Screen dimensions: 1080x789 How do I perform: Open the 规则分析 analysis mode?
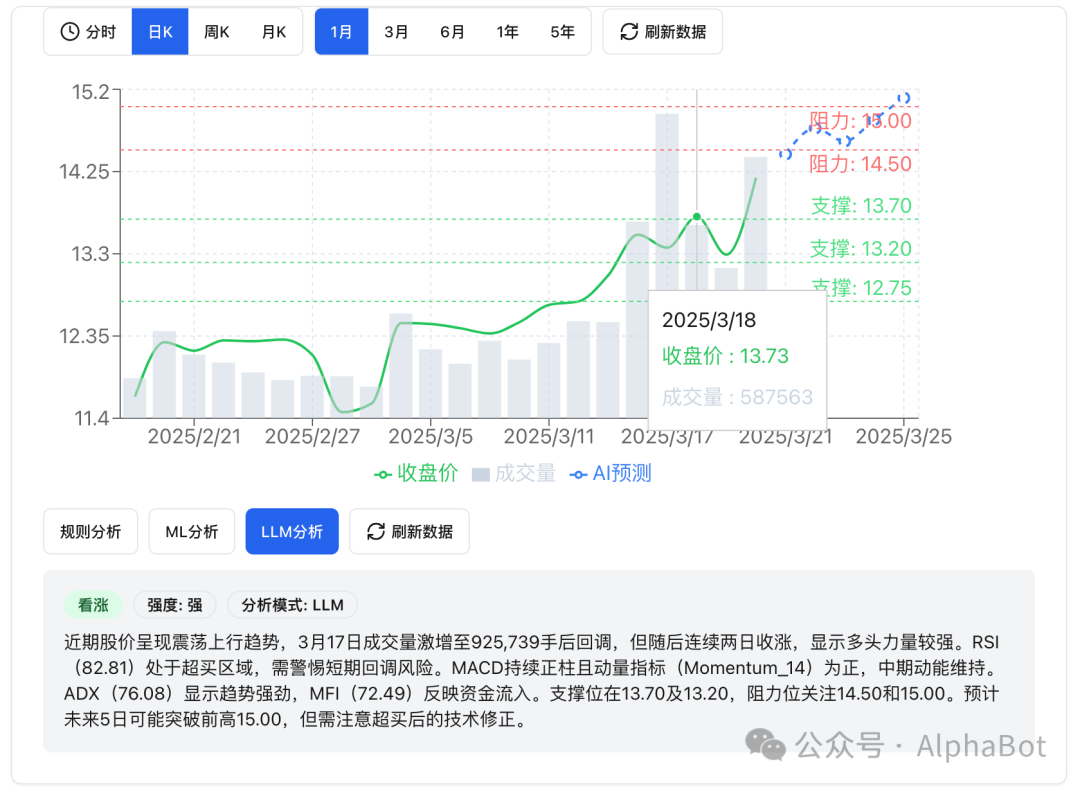tap(90, 531)
